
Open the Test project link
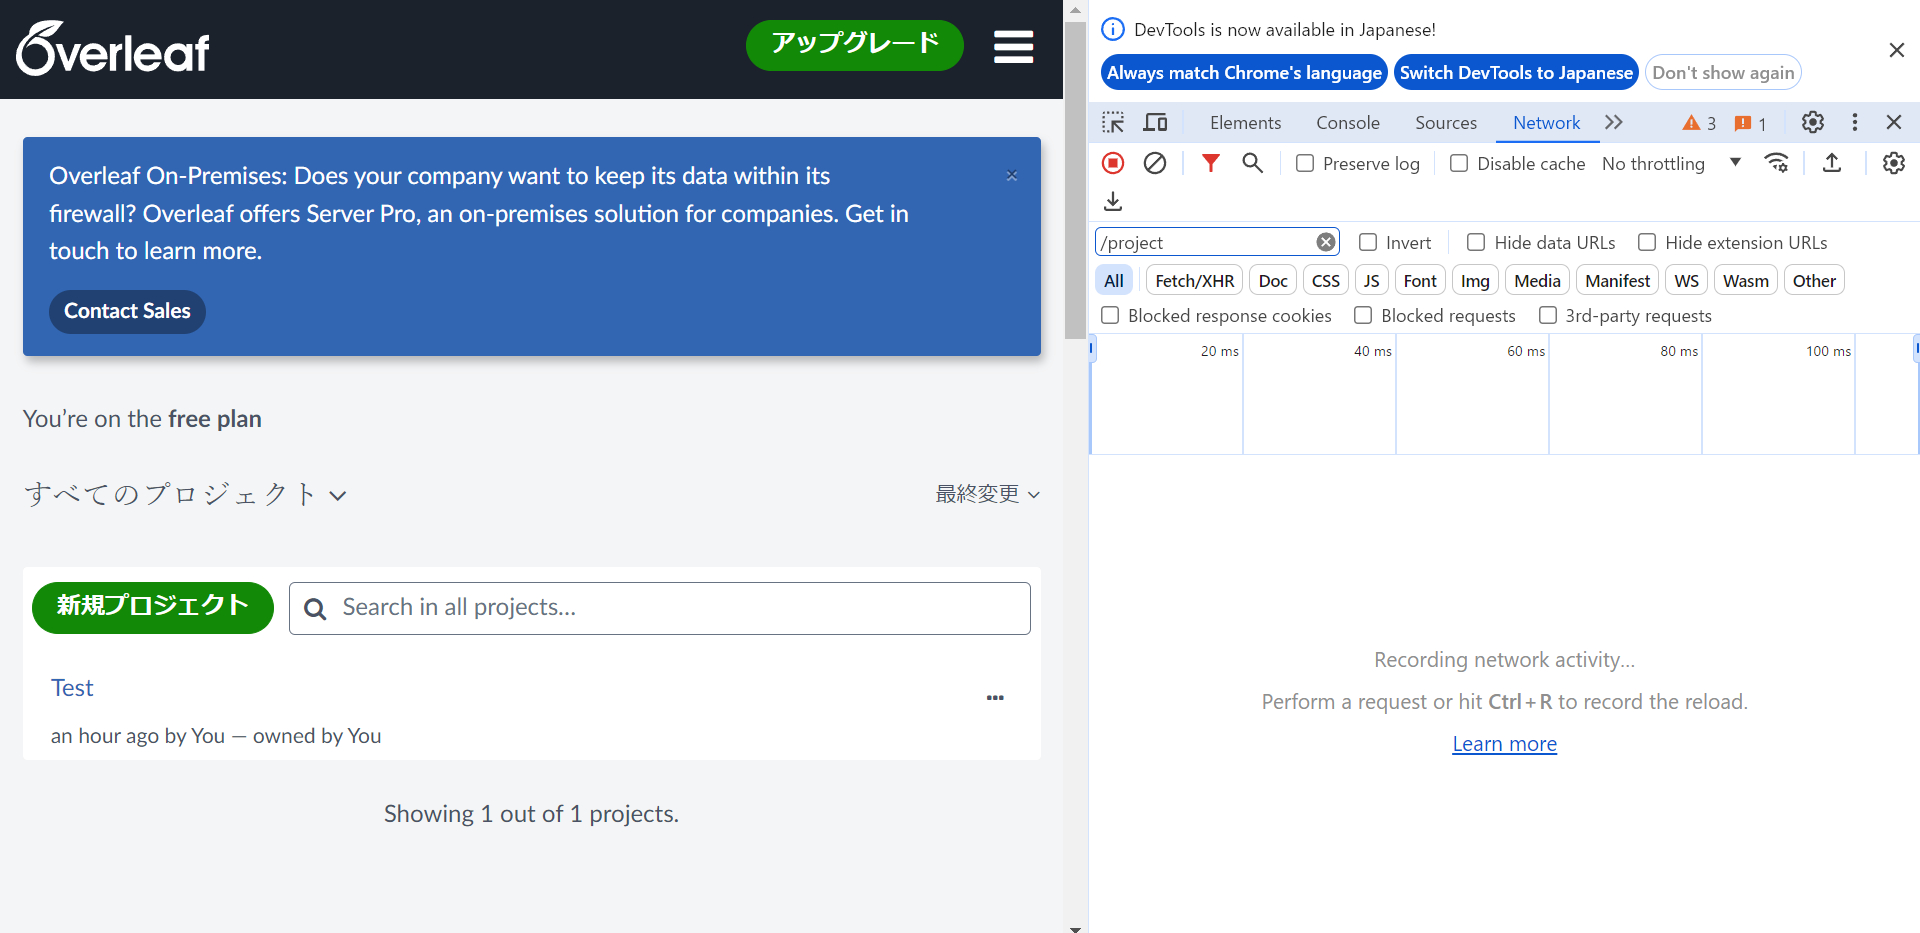[72, 688]
